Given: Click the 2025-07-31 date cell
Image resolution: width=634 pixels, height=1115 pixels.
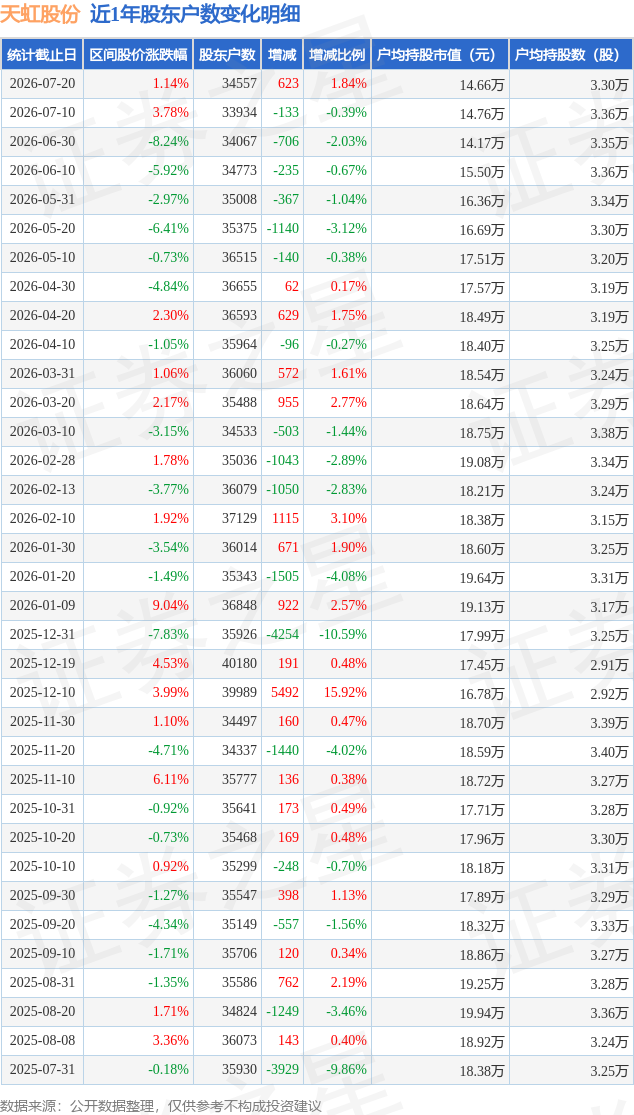Looking at the screenshot, I should (42, 1069).
